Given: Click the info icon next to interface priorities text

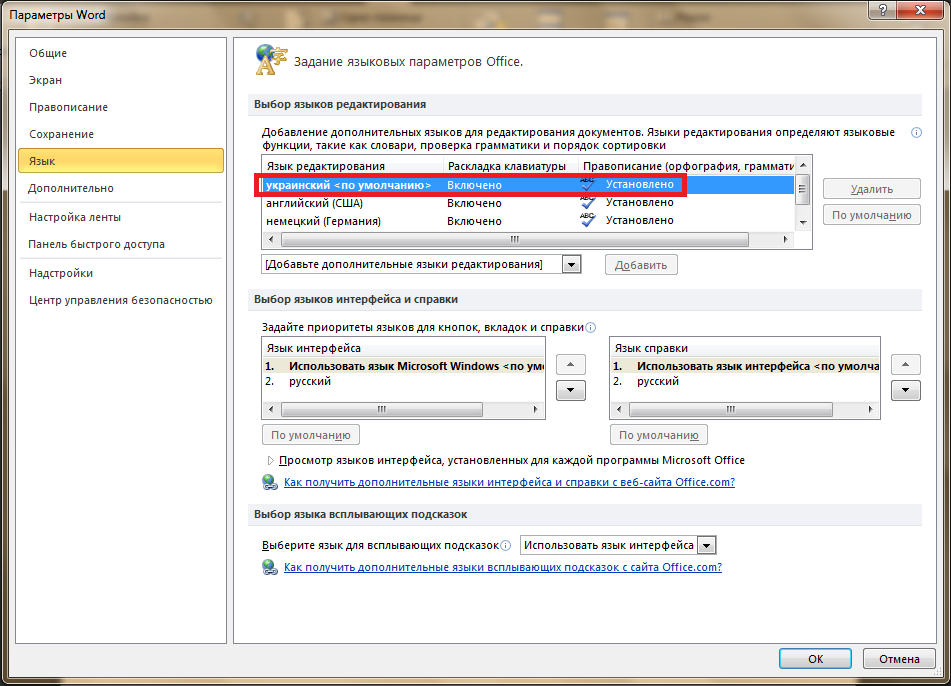Looking at the screenshot, I should coord(591,328).
